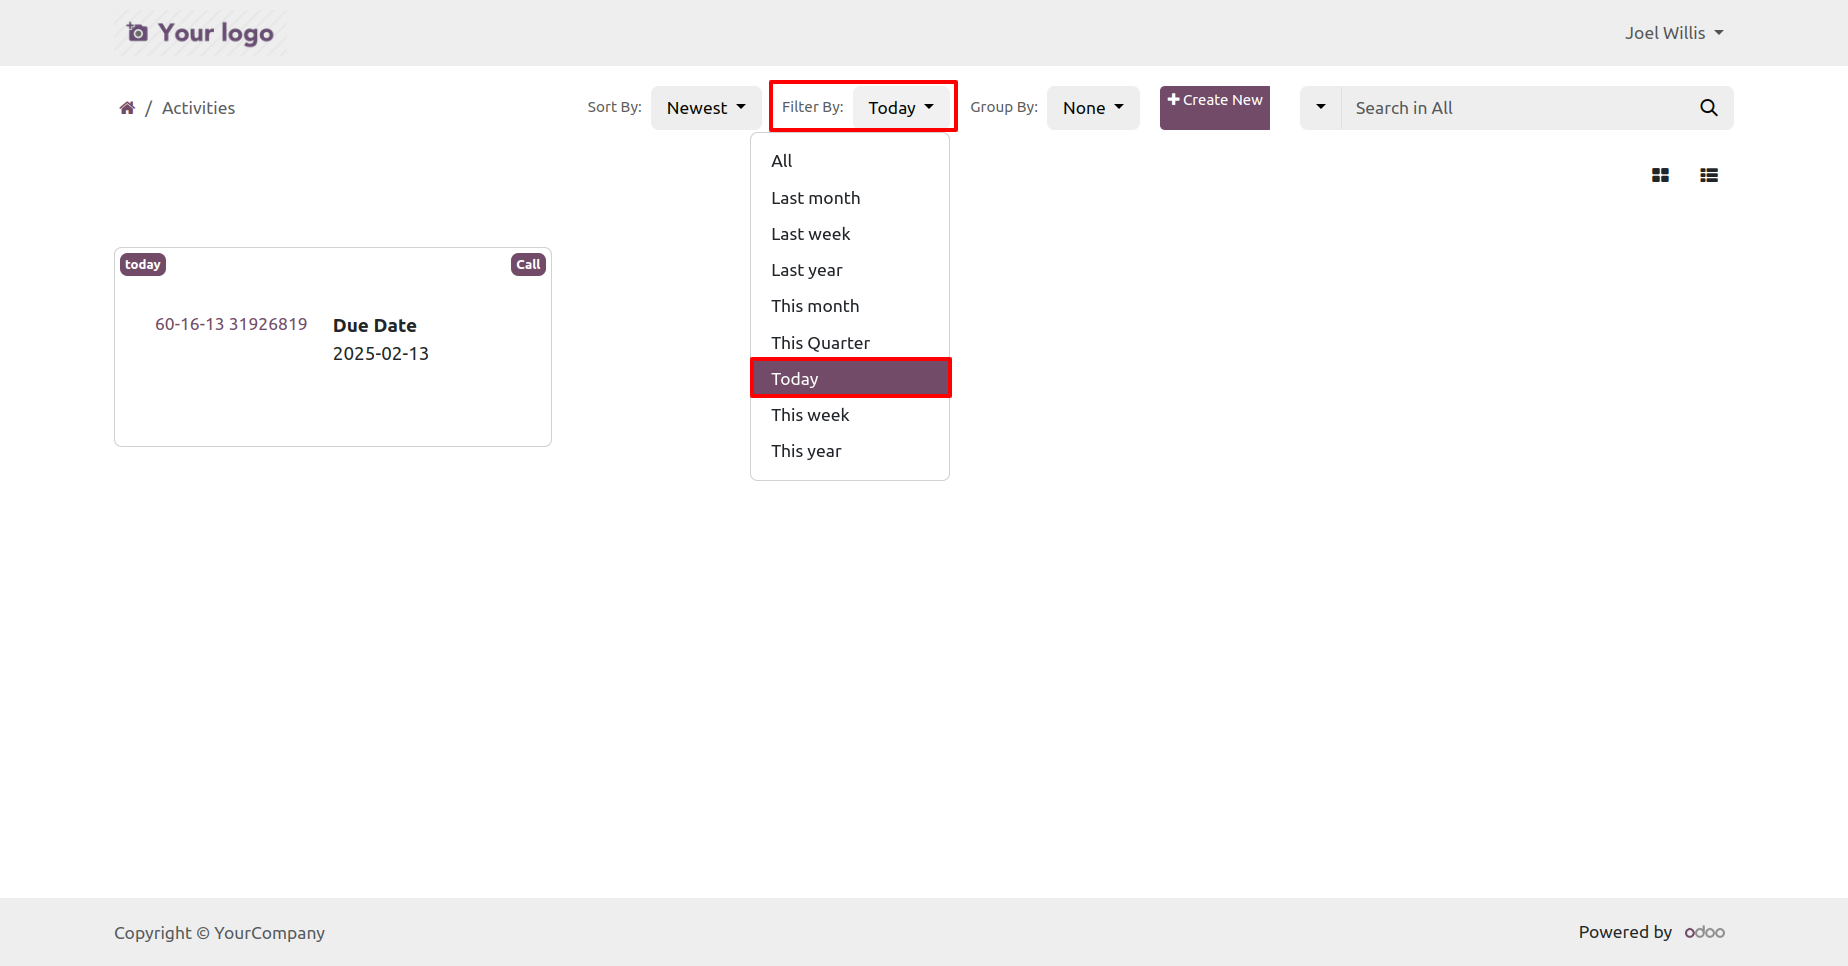Open the Odoo link in footer
This screenshot has height=966, width=1848.
[1704, 932]
